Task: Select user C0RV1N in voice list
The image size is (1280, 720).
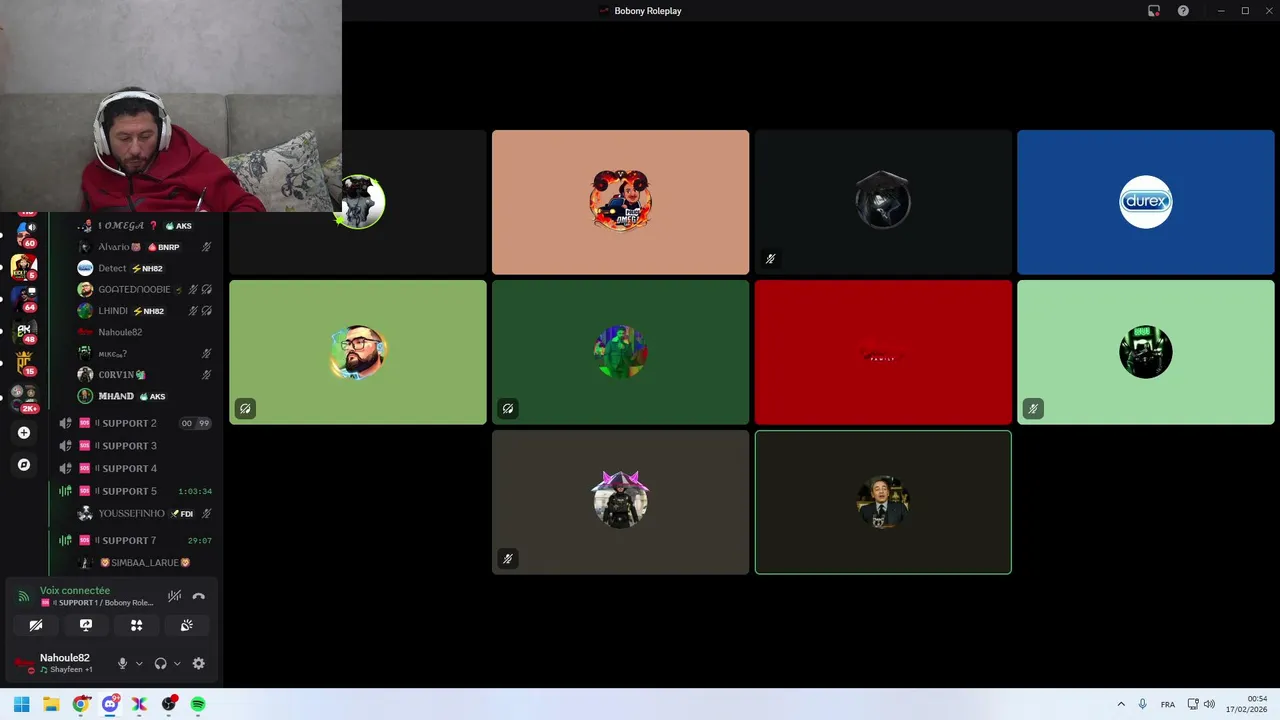Action: (145, 375)
